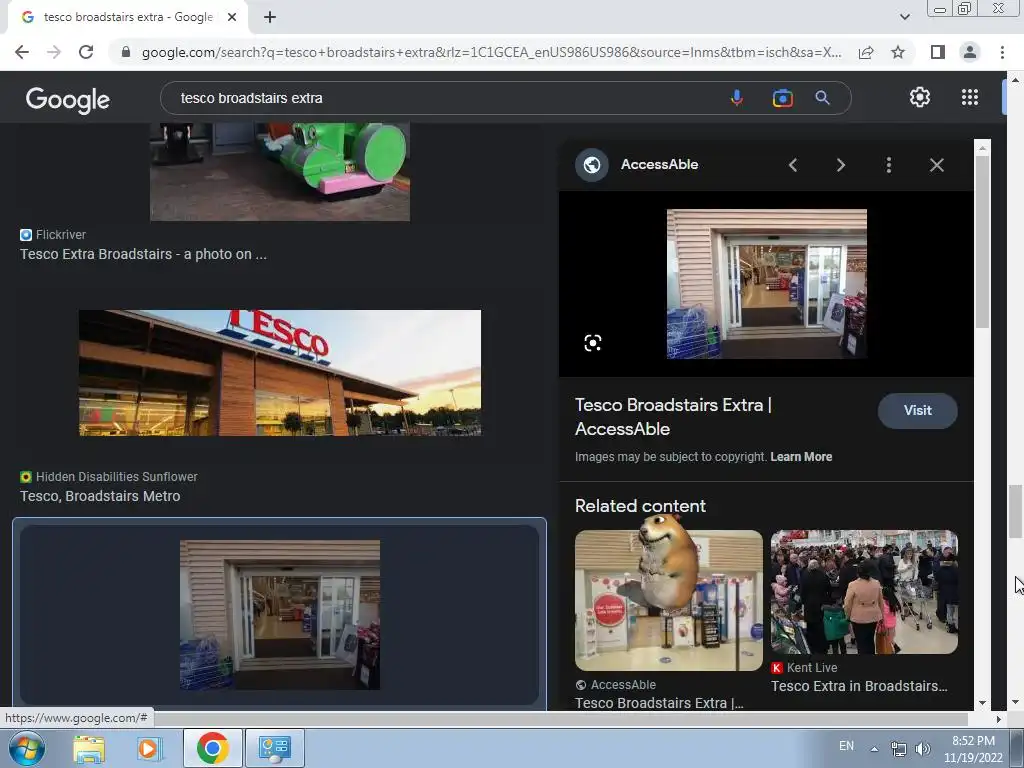Image resolution: width=1024 pixels, height=768 pixels.
Task: Start voice search with the microphone icon
Action: [737, 98]
